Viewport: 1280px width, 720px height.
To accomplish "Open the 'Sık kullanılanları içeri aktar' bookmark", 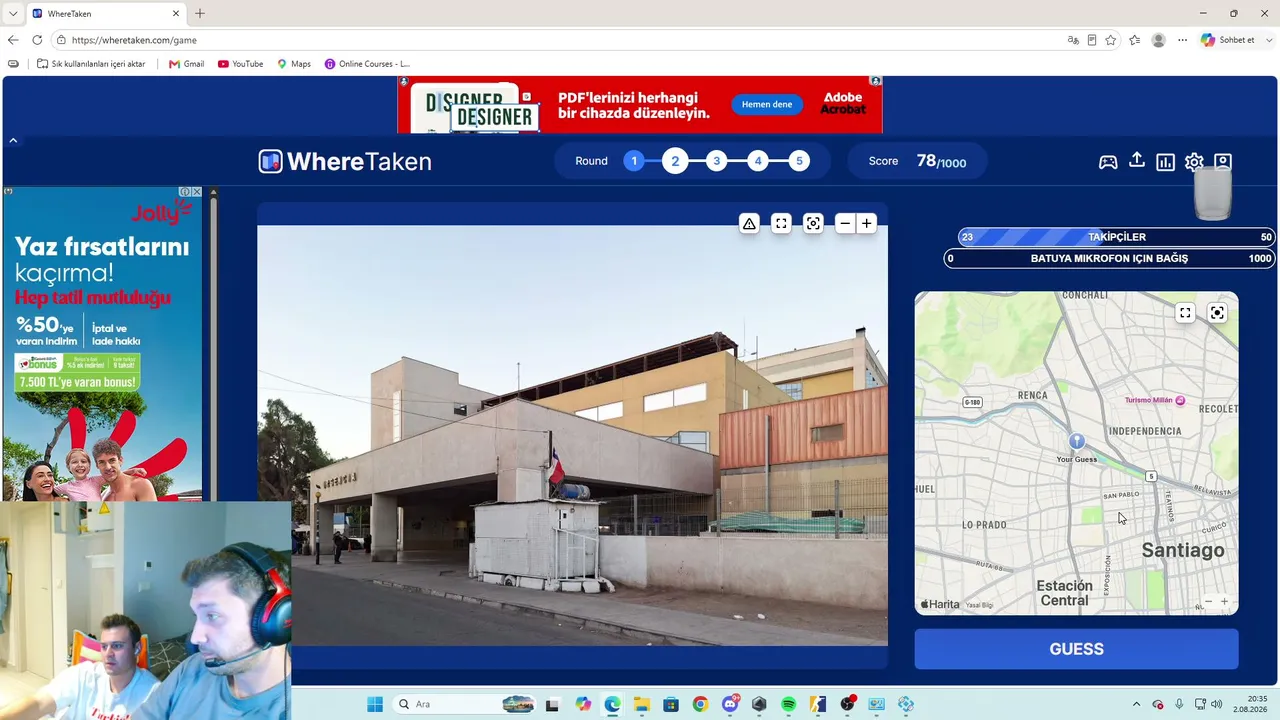I will (91, 64).
